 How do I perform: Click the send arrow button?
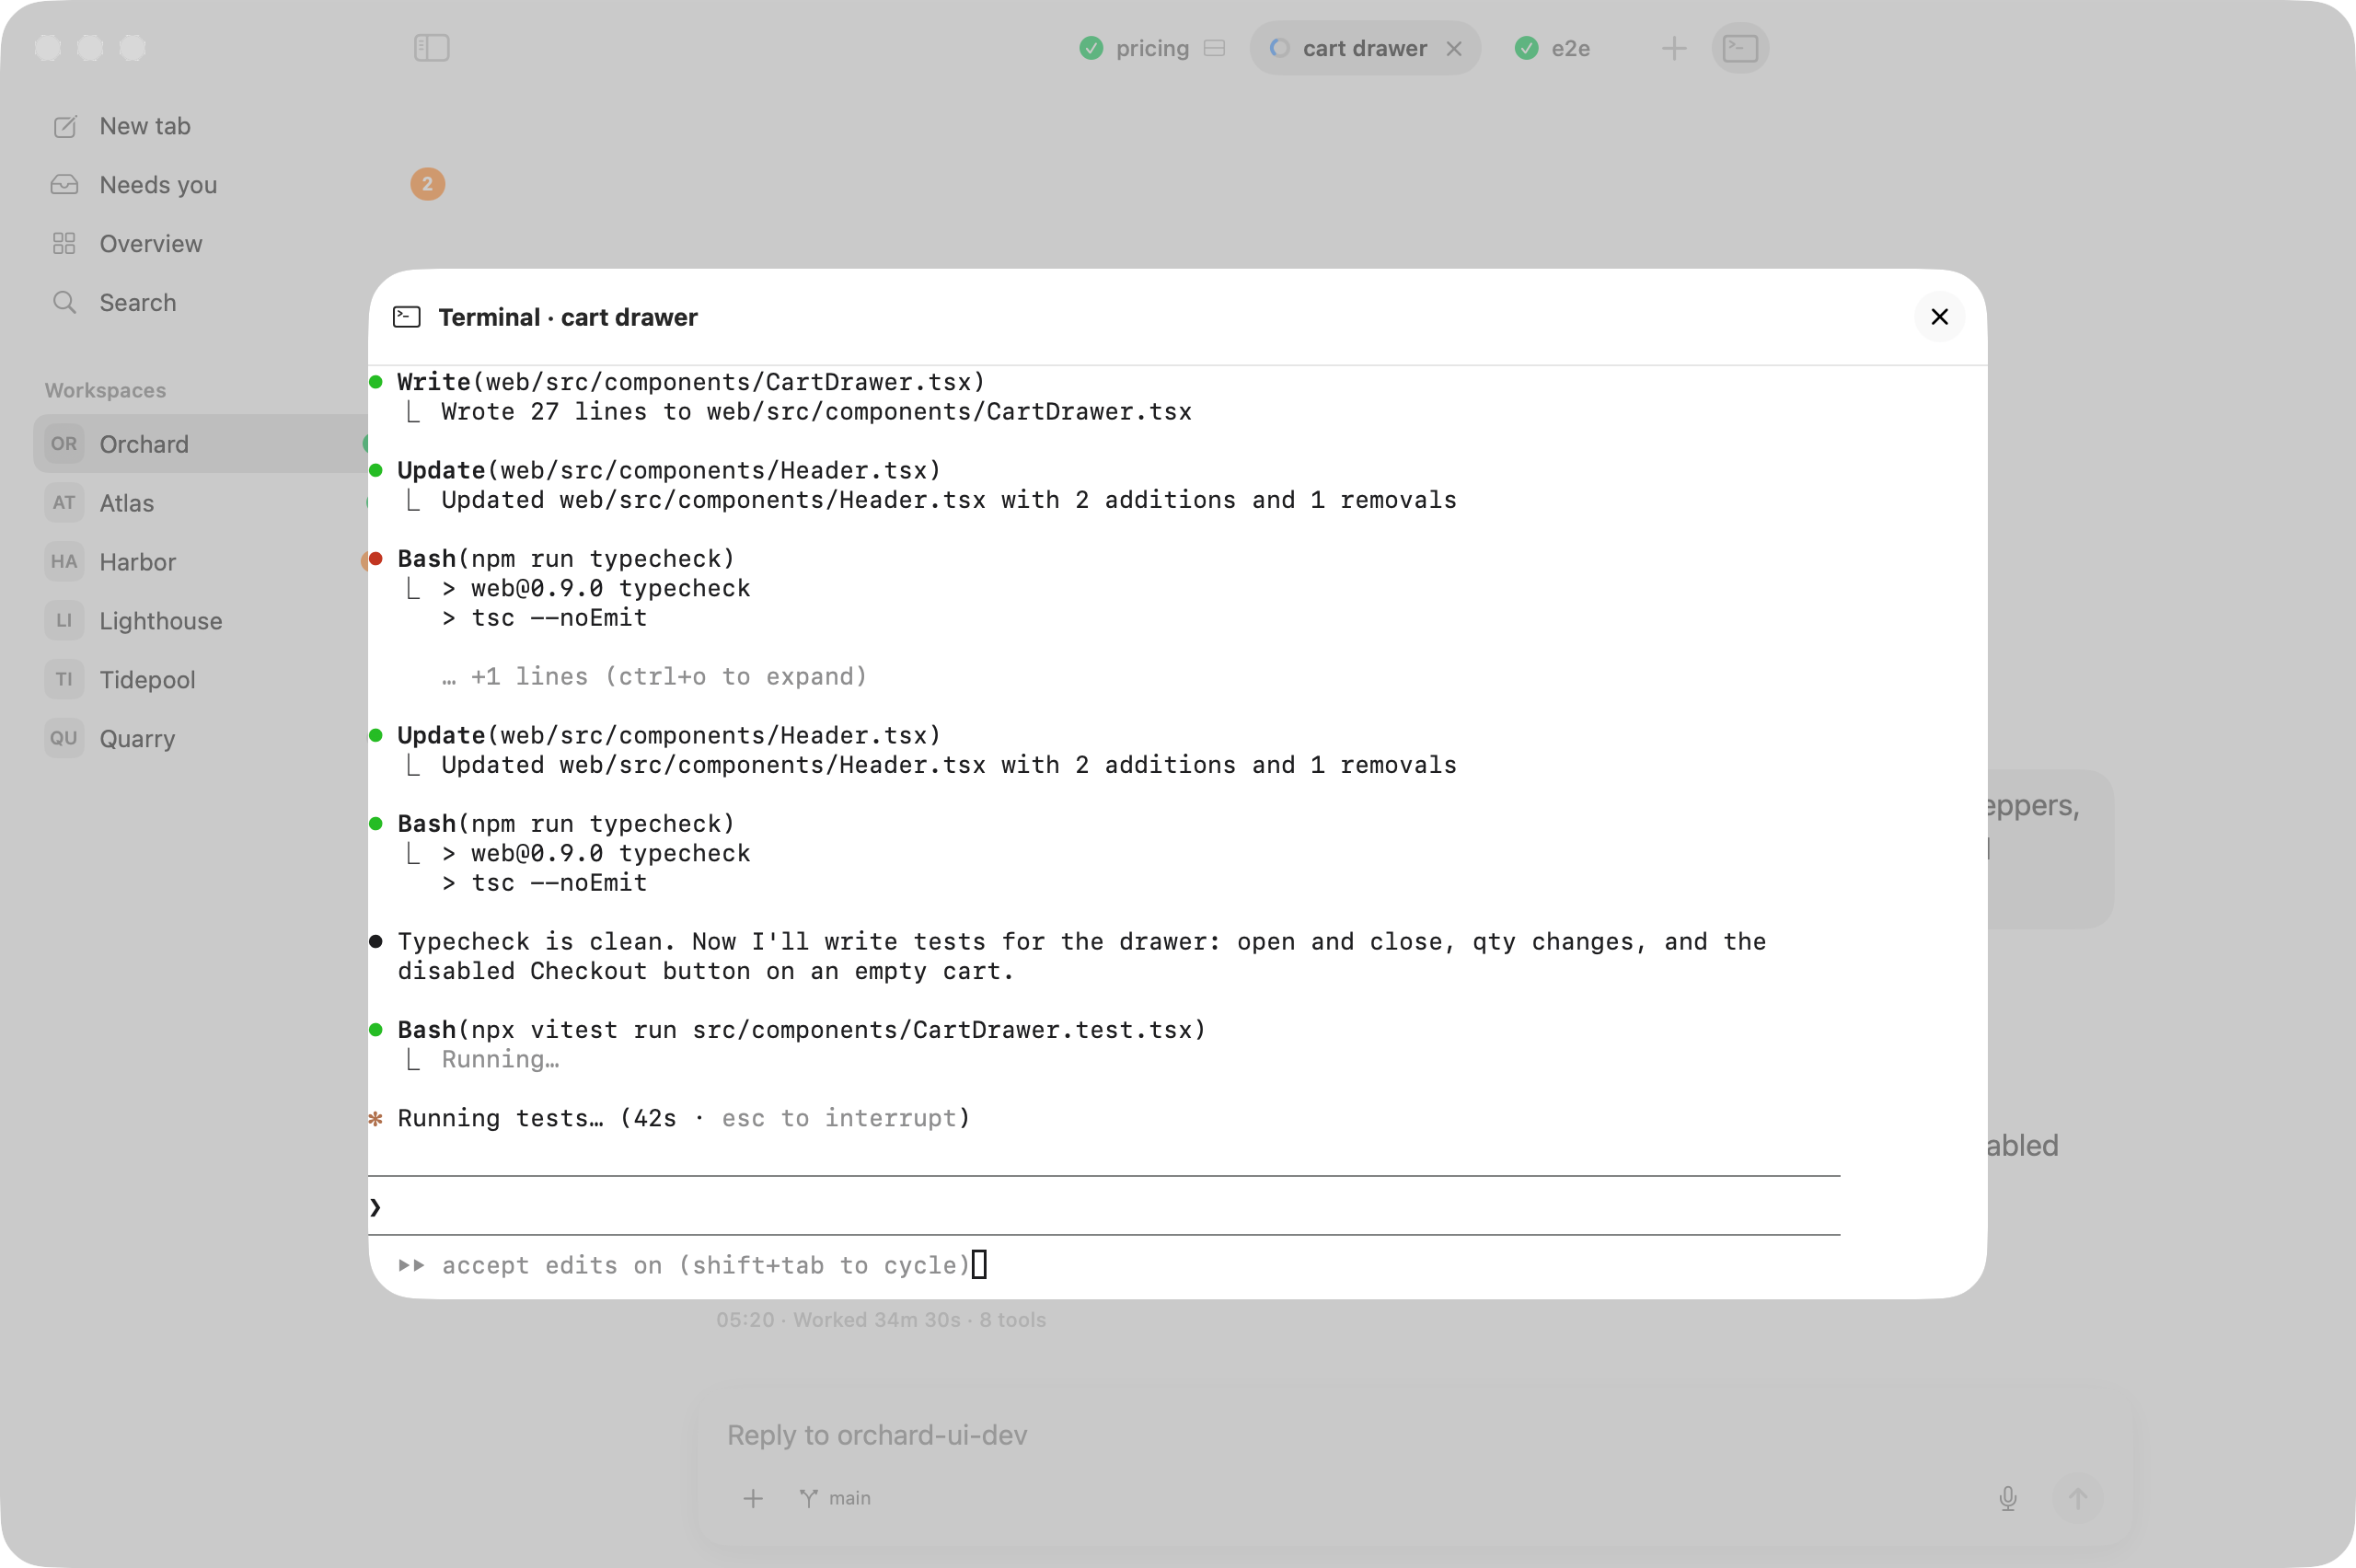(2077, 1498)
